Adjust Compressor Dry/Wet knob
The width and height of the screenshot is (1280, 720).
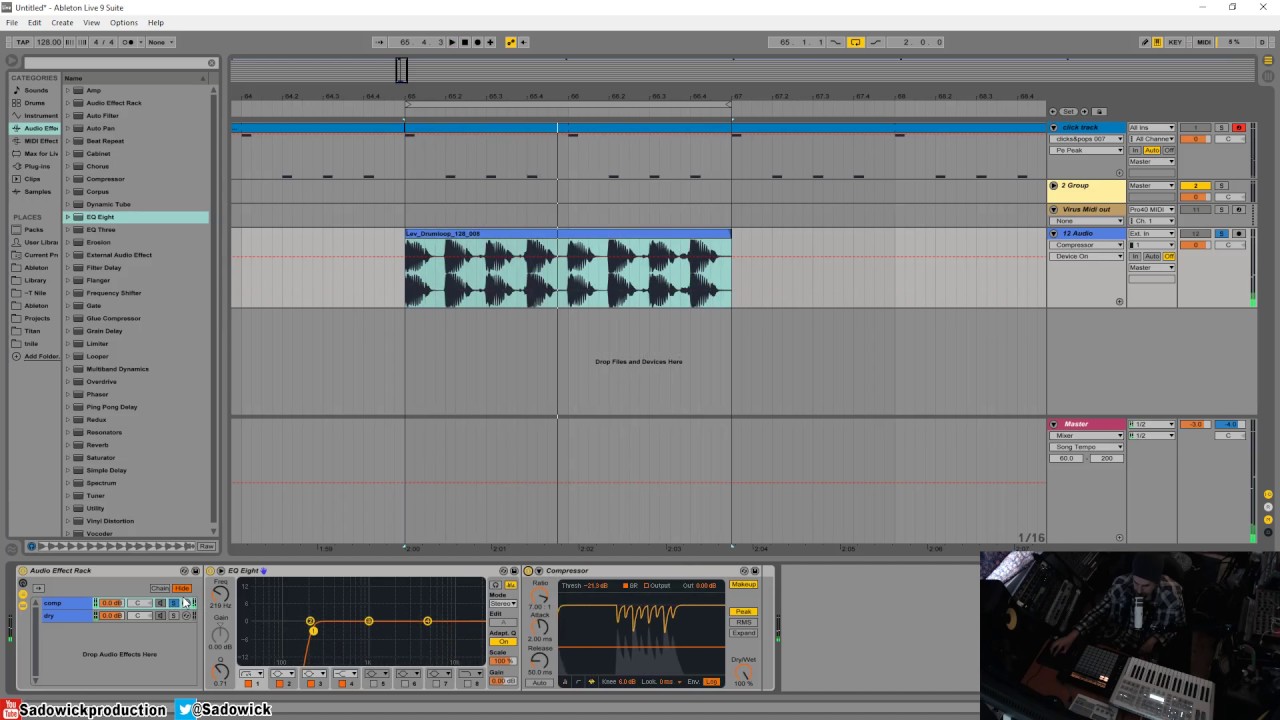pos(743,673)
